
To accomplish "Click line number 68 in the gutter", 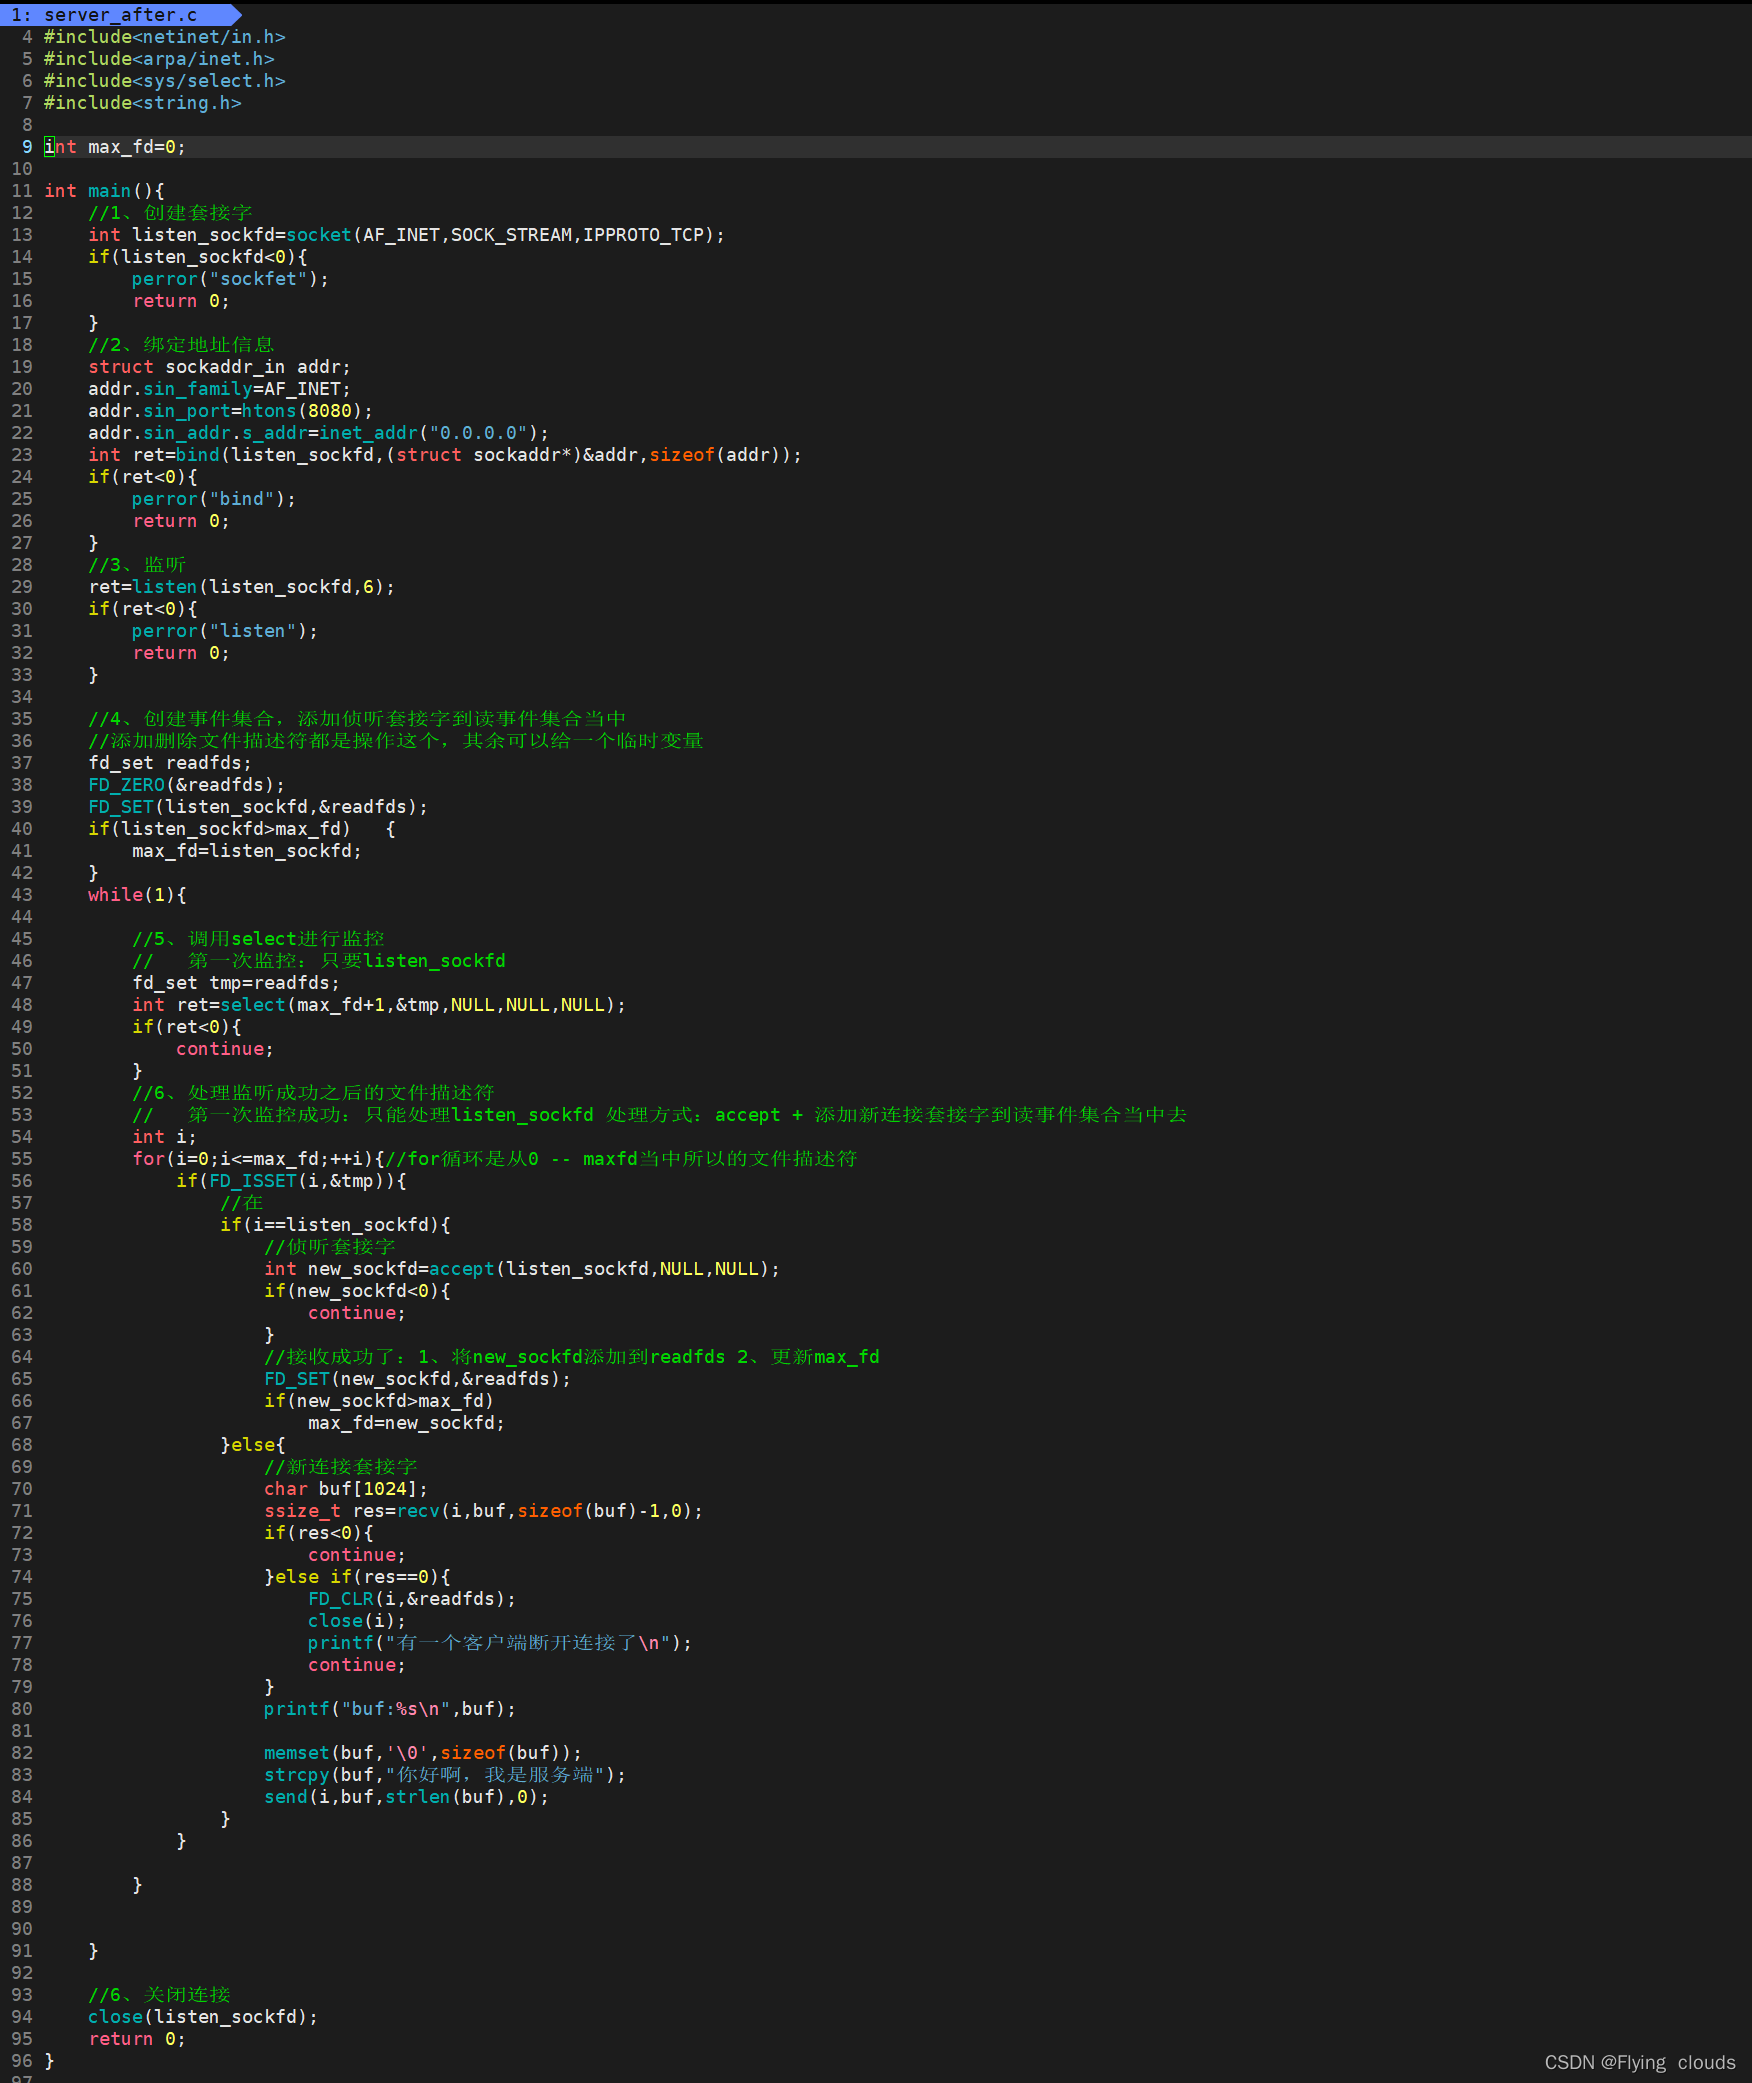I will tap(22, 1445).
